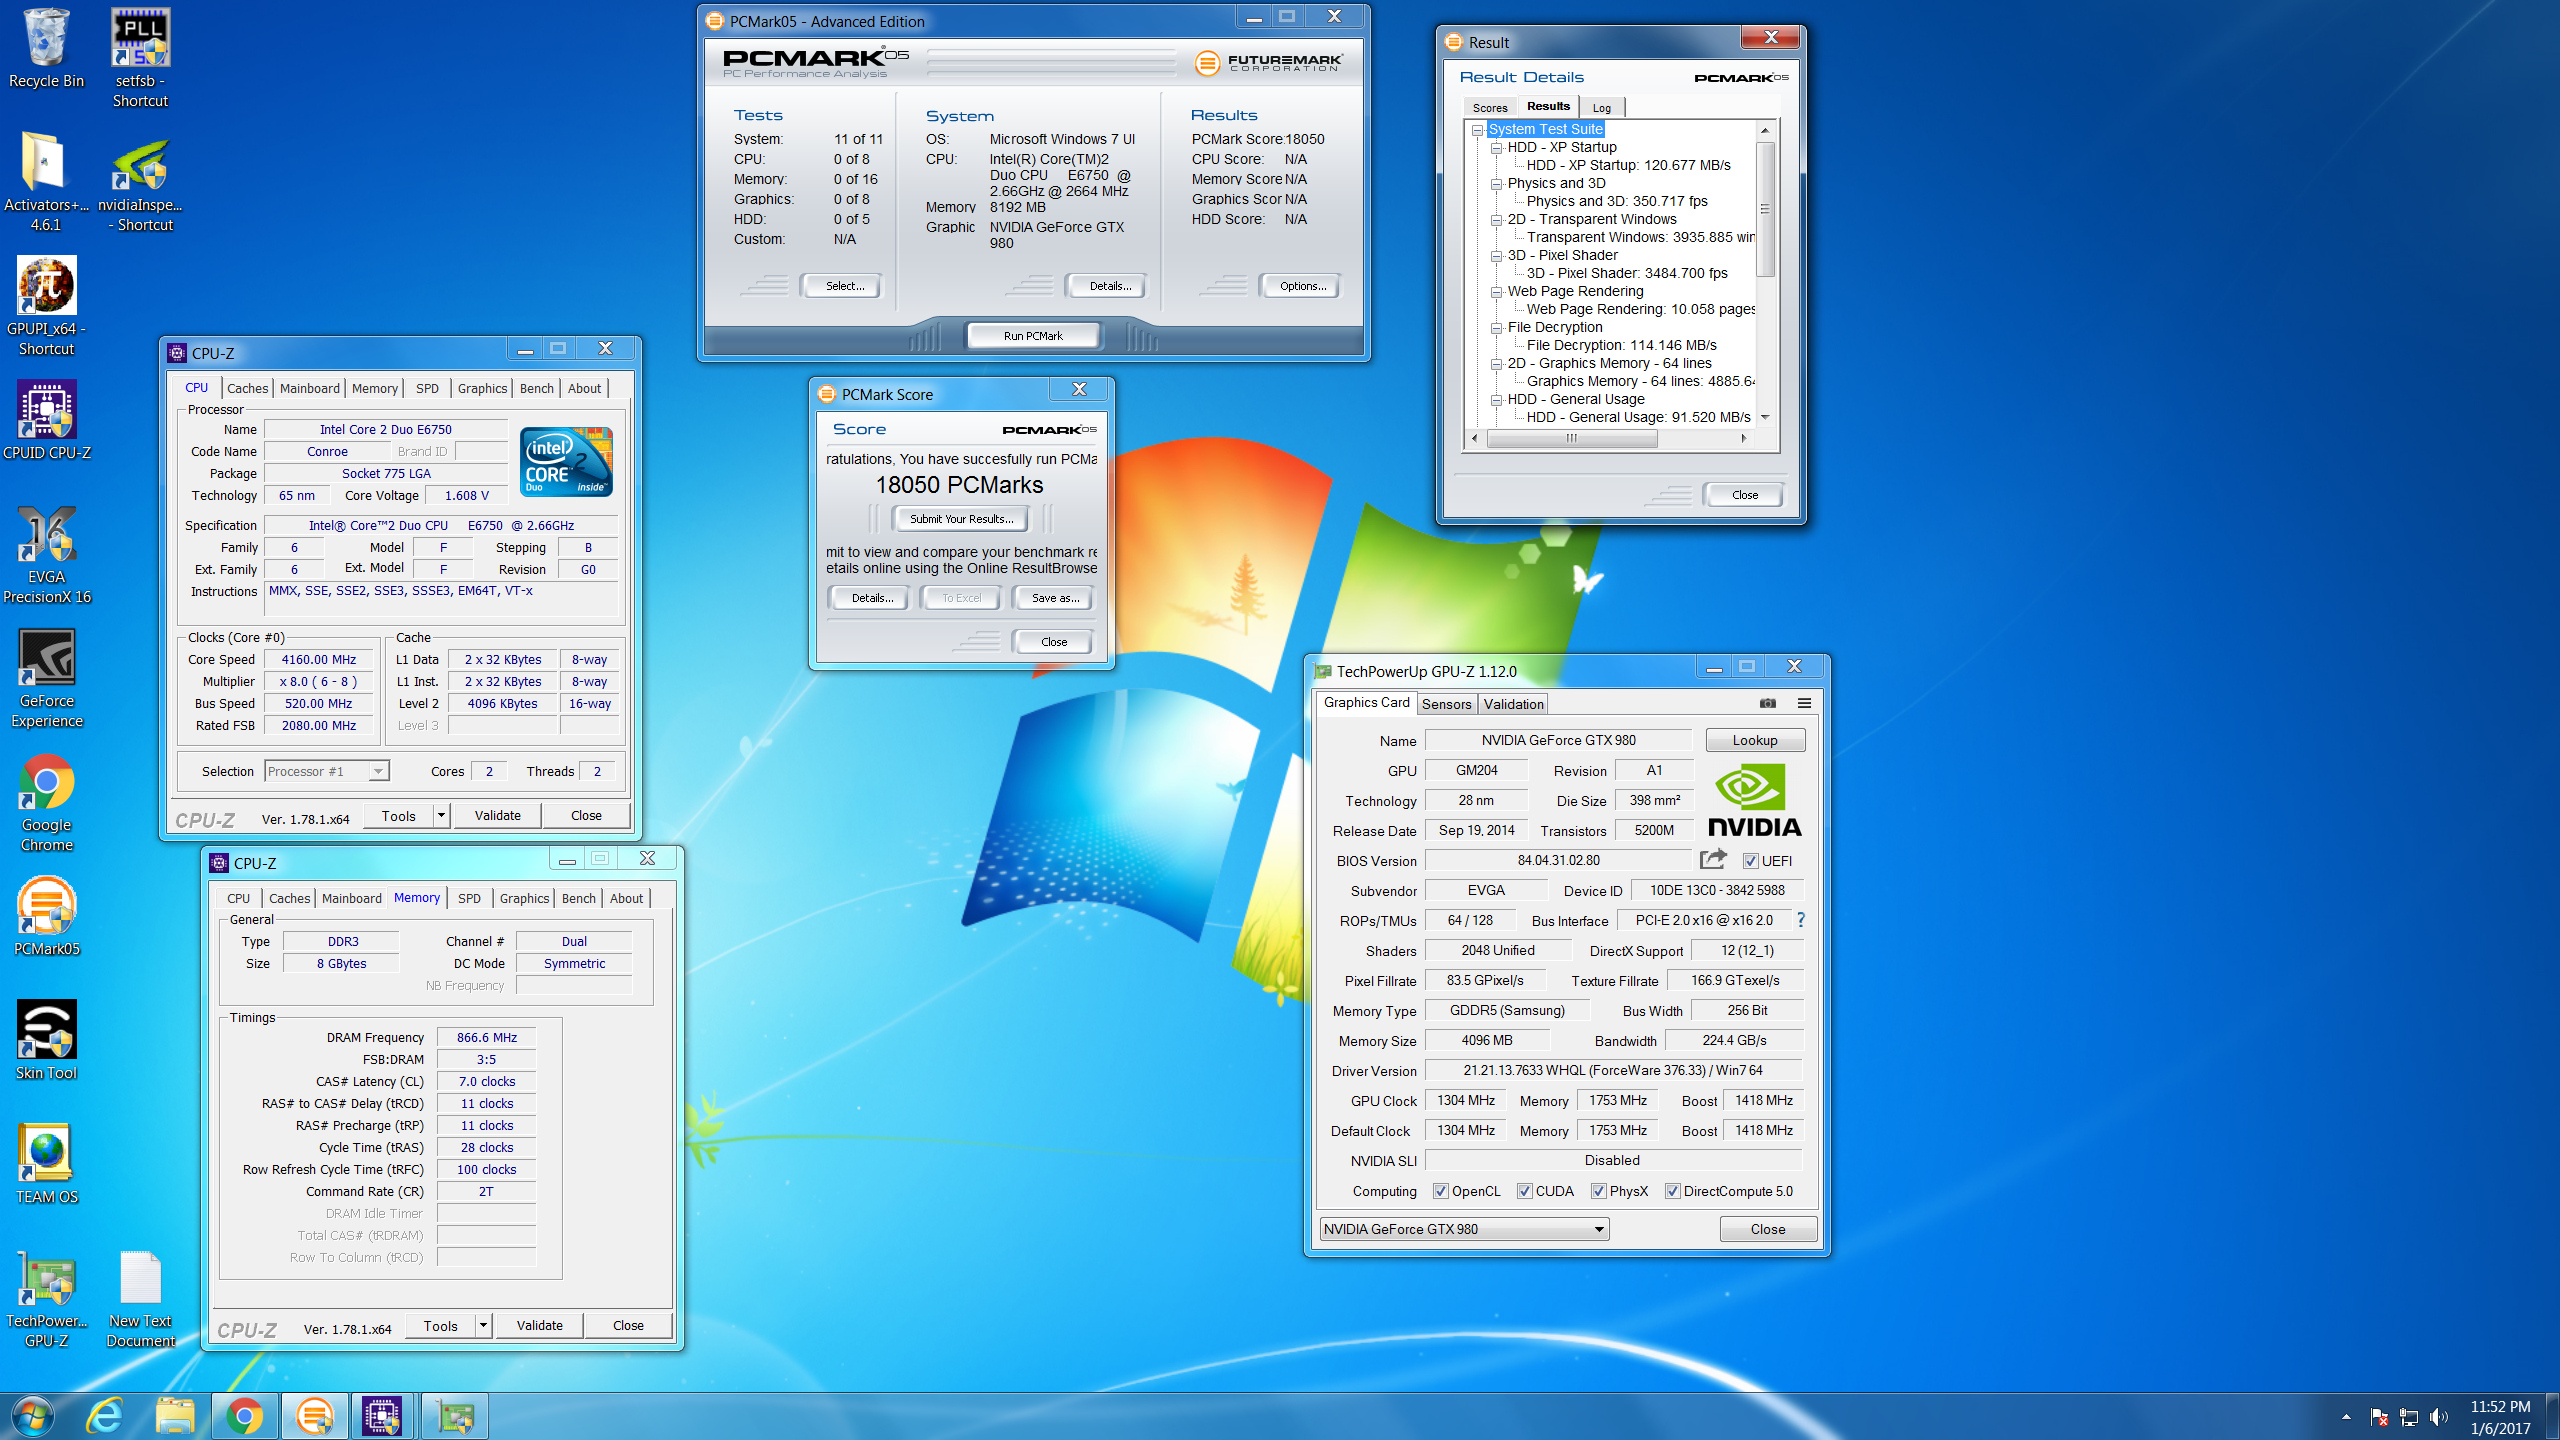Image resolution: width=2560 pixels, height=1440 pixels.
Task: Open the setfsb Shortcut desktop icon
Action: click(140, 58)
